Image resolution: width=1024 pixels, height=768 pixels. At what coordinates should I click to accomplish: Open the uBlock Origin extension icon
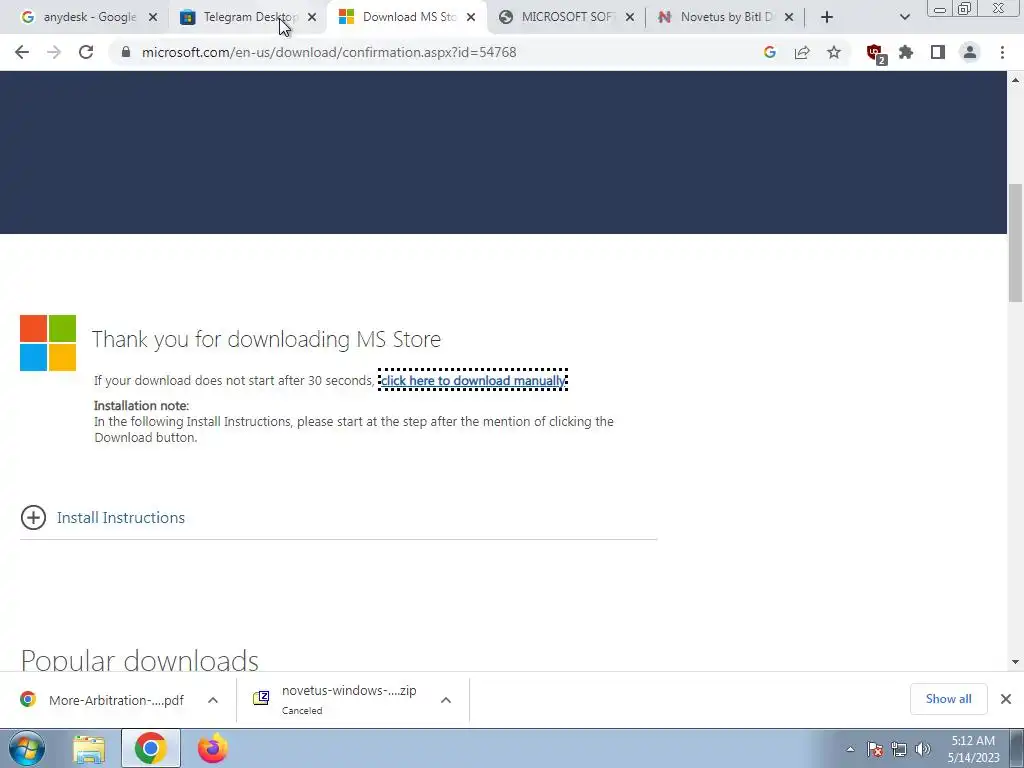coord(875,53)
